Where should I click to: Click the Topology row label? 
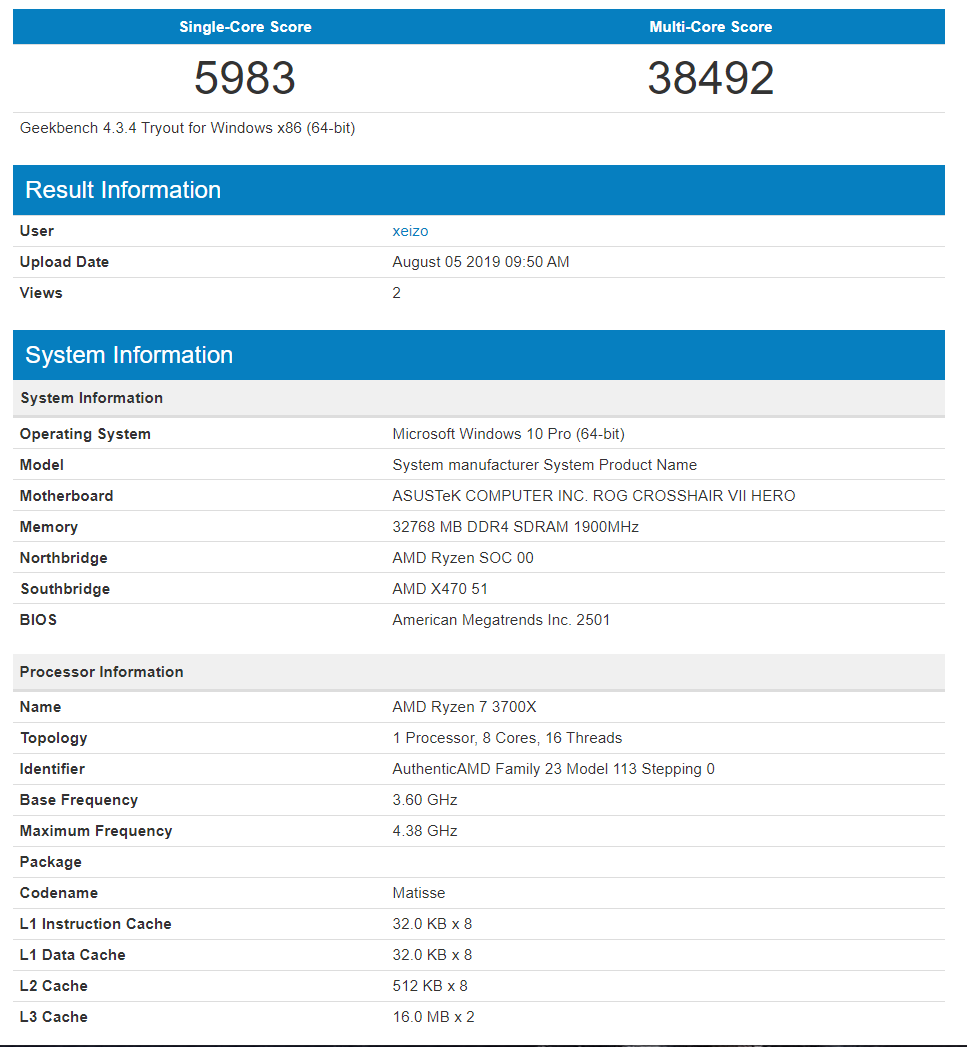(x=53, y=738)
